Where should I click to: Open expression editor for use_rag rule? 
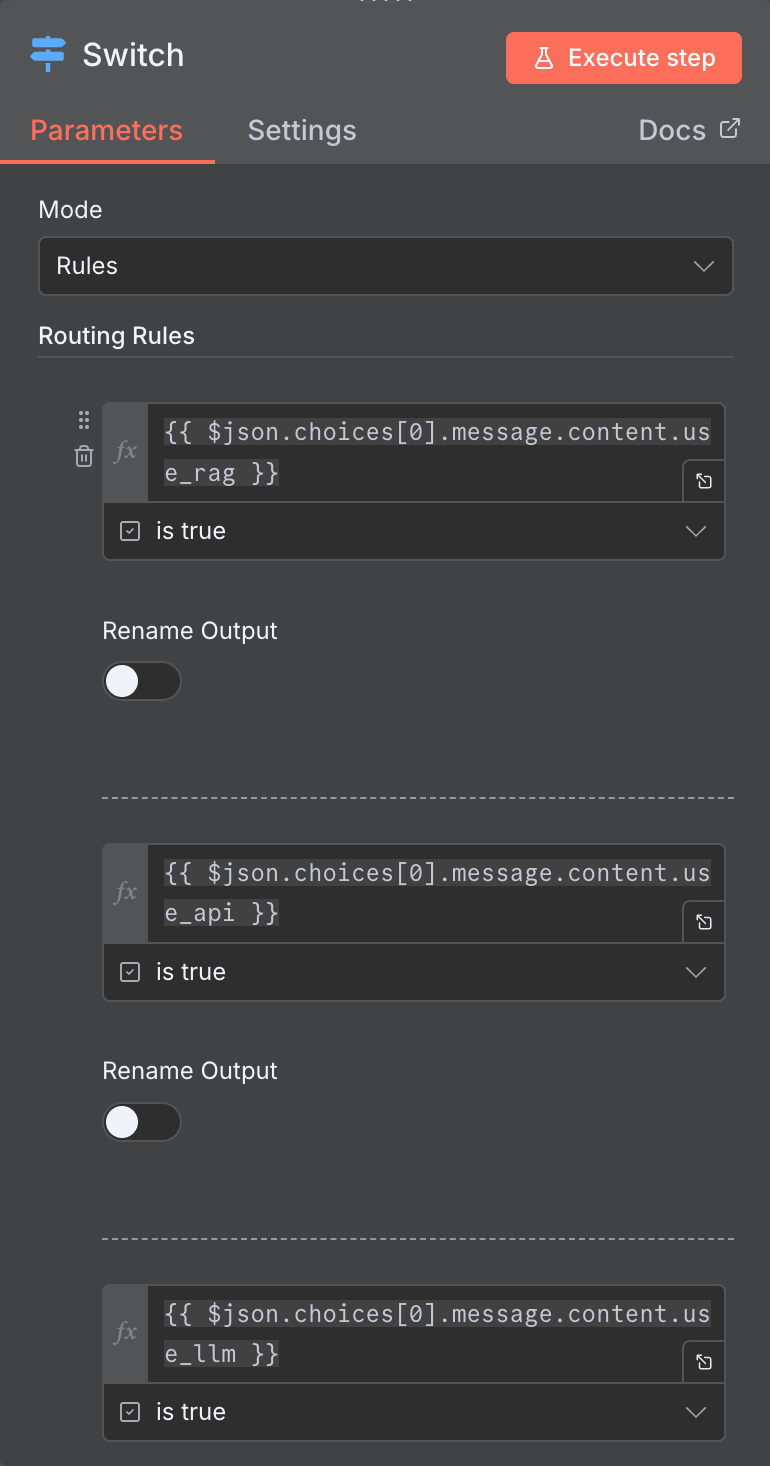click(x=704, y=481)
